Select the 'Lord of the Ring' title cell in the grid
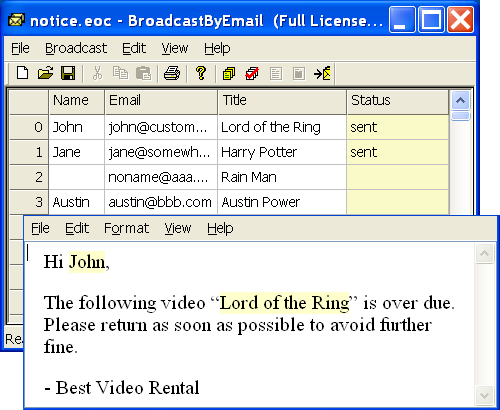500x410 pixels. tap(282, 127)
